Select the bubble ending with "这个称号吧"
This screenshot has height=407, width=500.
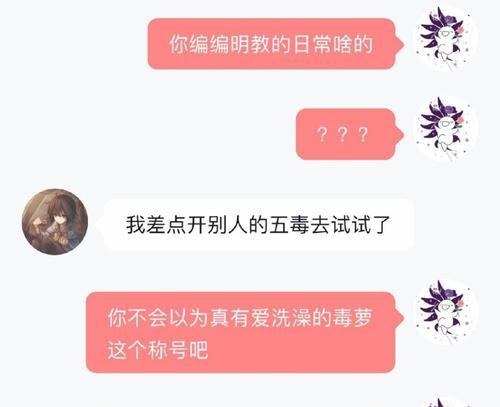pyautogui.click(x=245, y=332)
